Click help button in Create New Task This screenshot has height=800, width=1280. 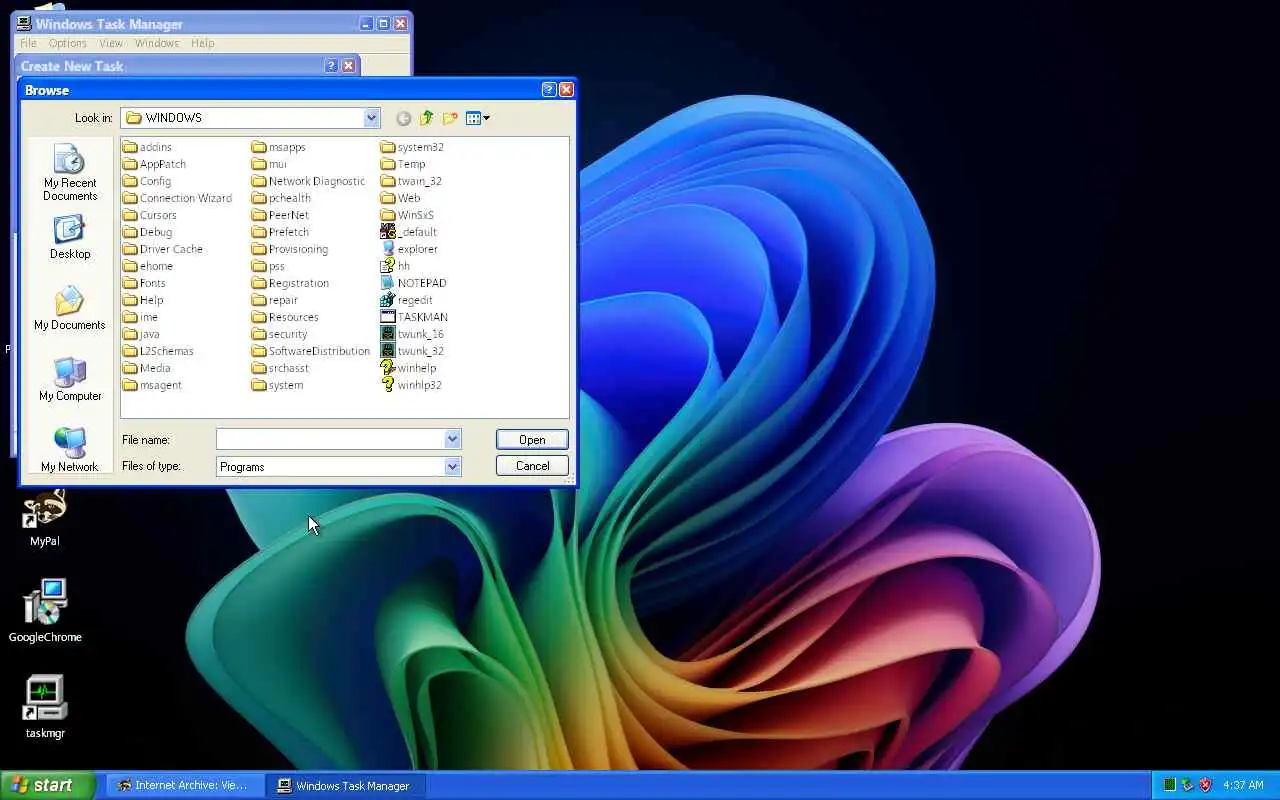pos(331,66)
